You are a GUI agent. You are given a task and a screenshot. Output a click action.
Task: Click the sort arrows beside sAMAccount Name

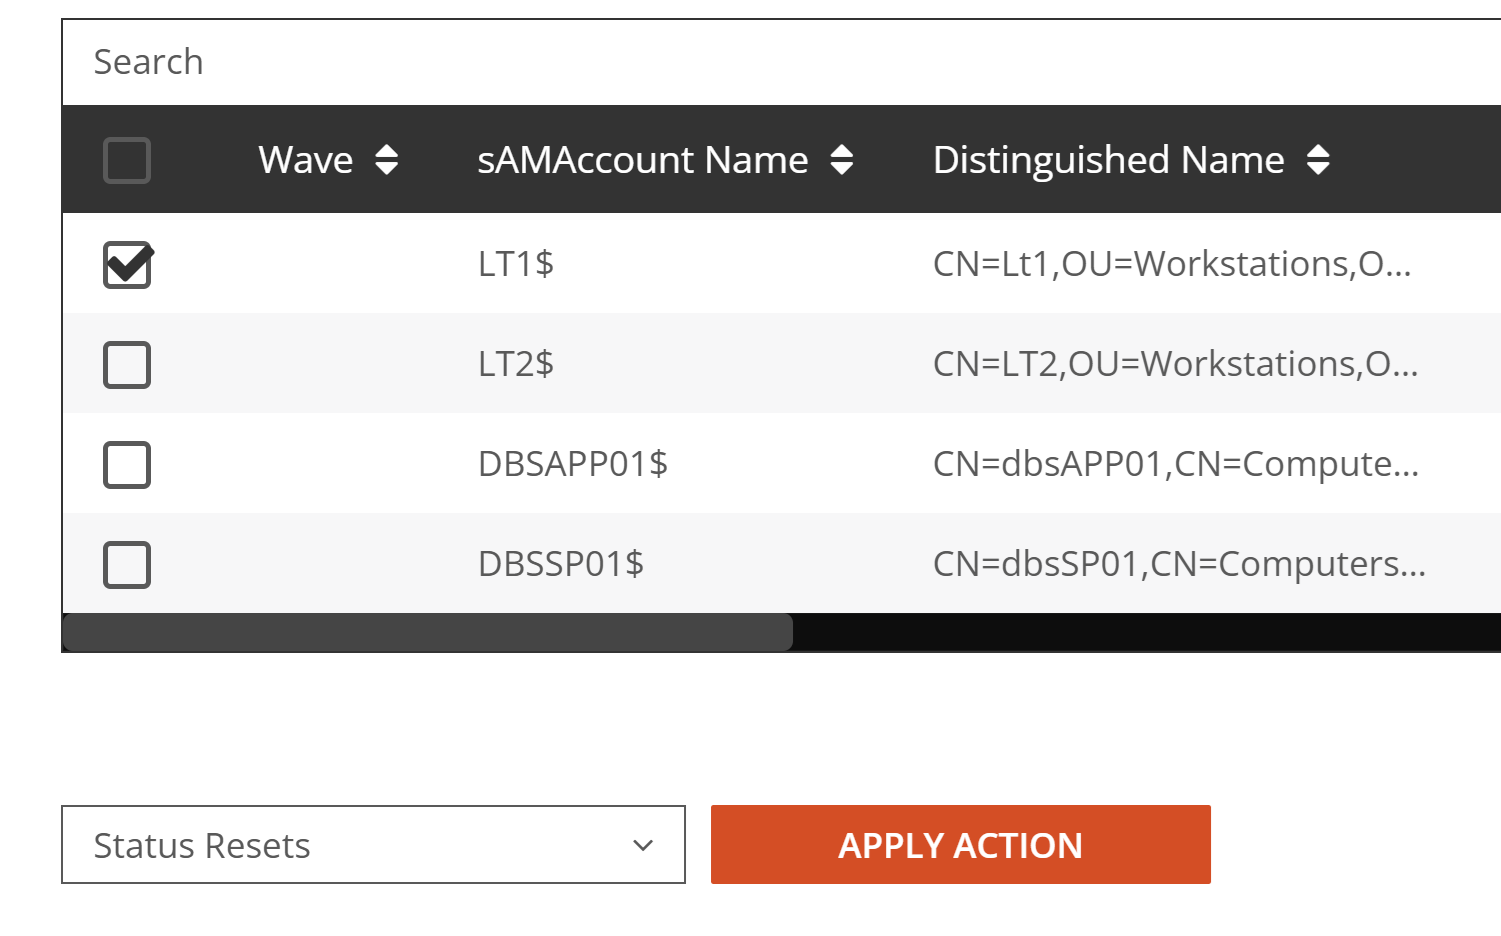click(x=842, y=160)
